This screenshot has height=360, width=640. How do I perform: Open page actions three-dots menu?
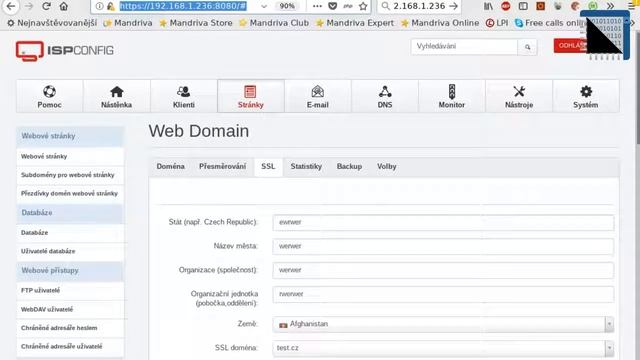(317, 6)
